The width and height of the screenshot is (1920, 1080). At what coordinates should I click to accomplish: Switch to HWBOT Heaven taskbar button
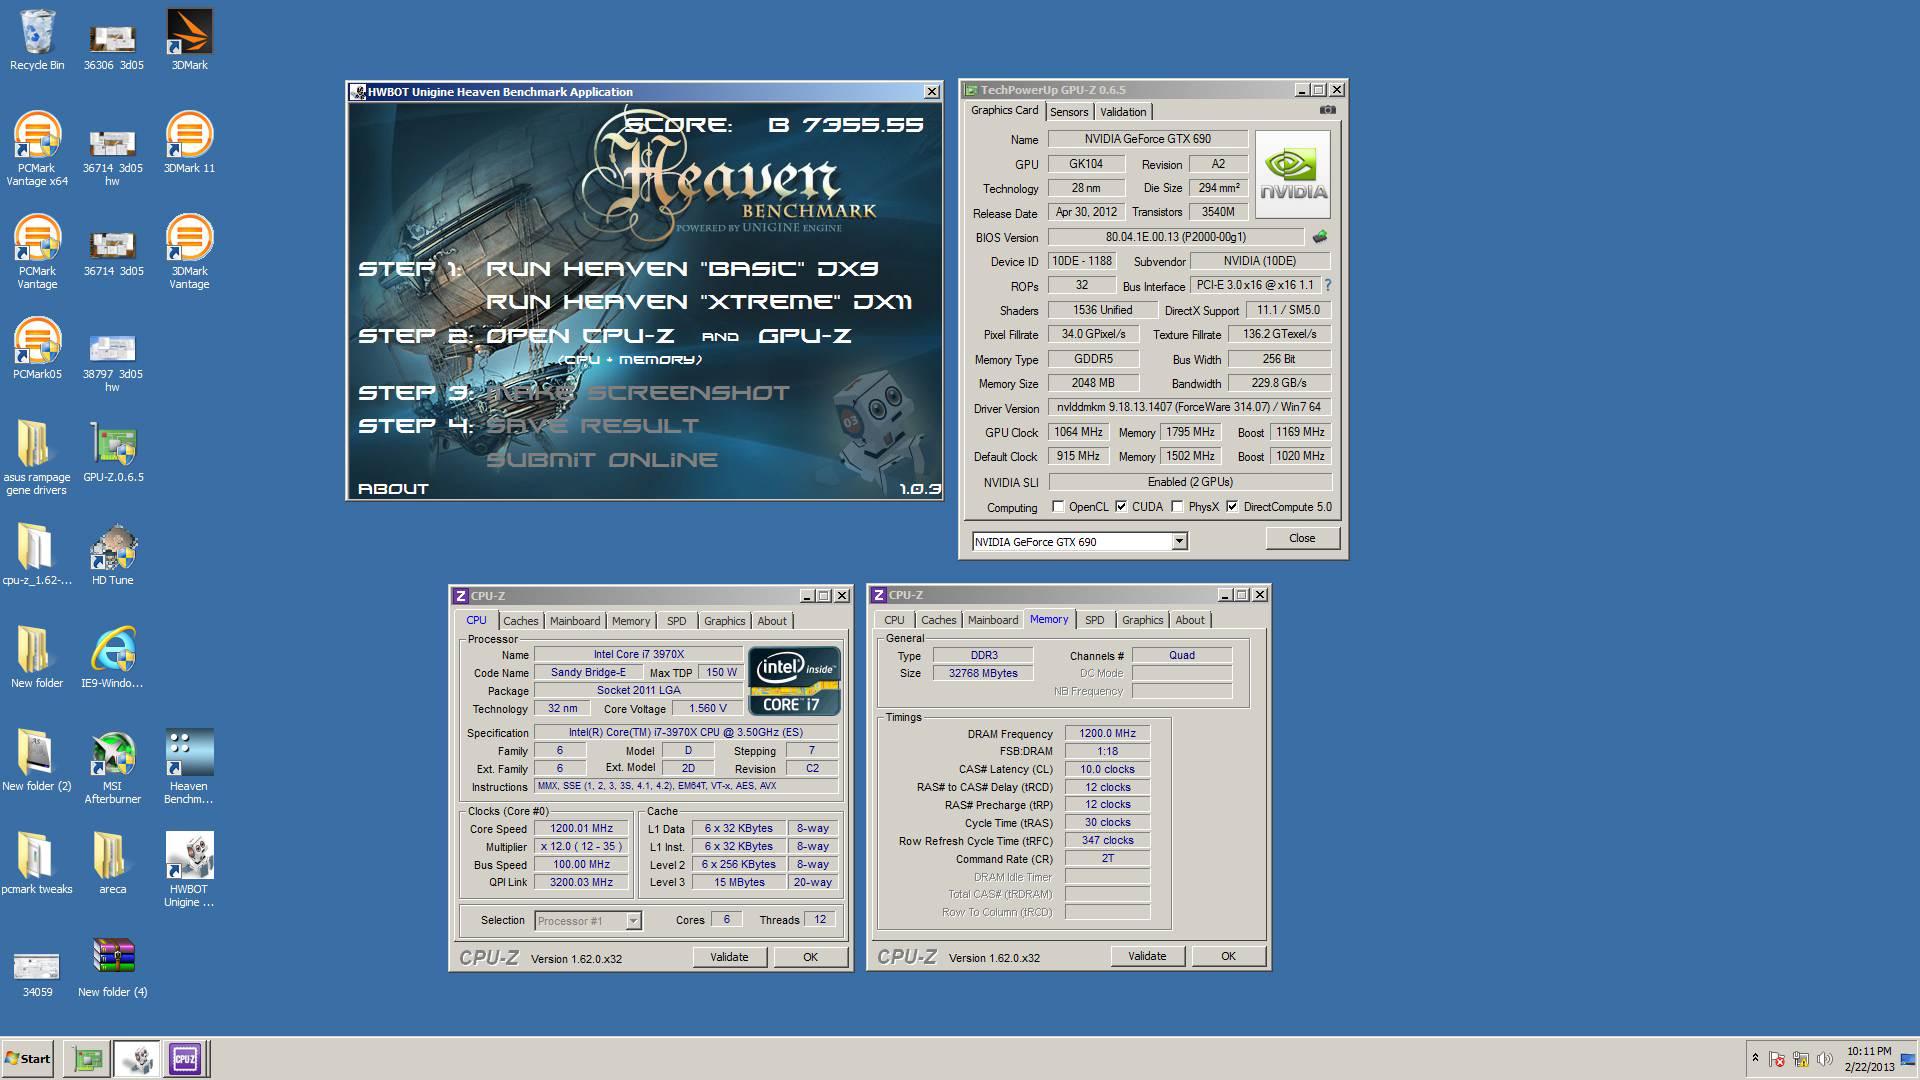[x=137, y=1059]
